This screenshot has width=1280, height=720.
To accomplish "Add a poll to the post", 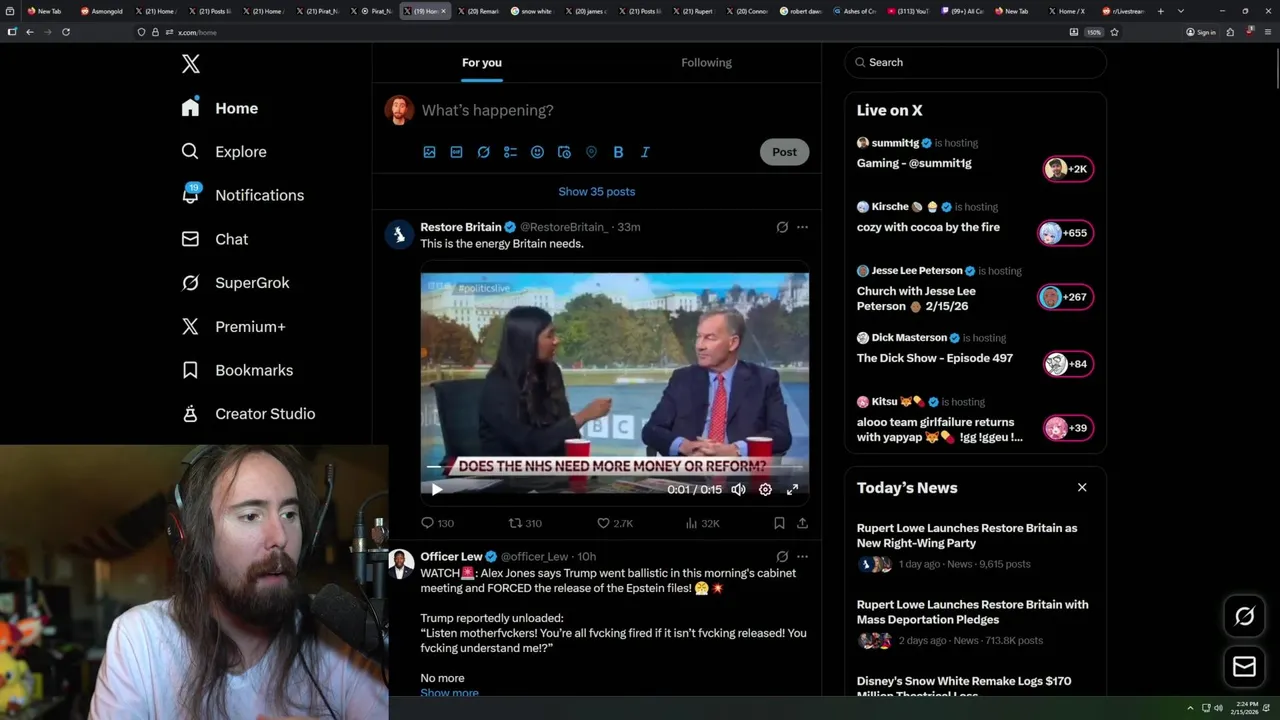I will (510, 152).
